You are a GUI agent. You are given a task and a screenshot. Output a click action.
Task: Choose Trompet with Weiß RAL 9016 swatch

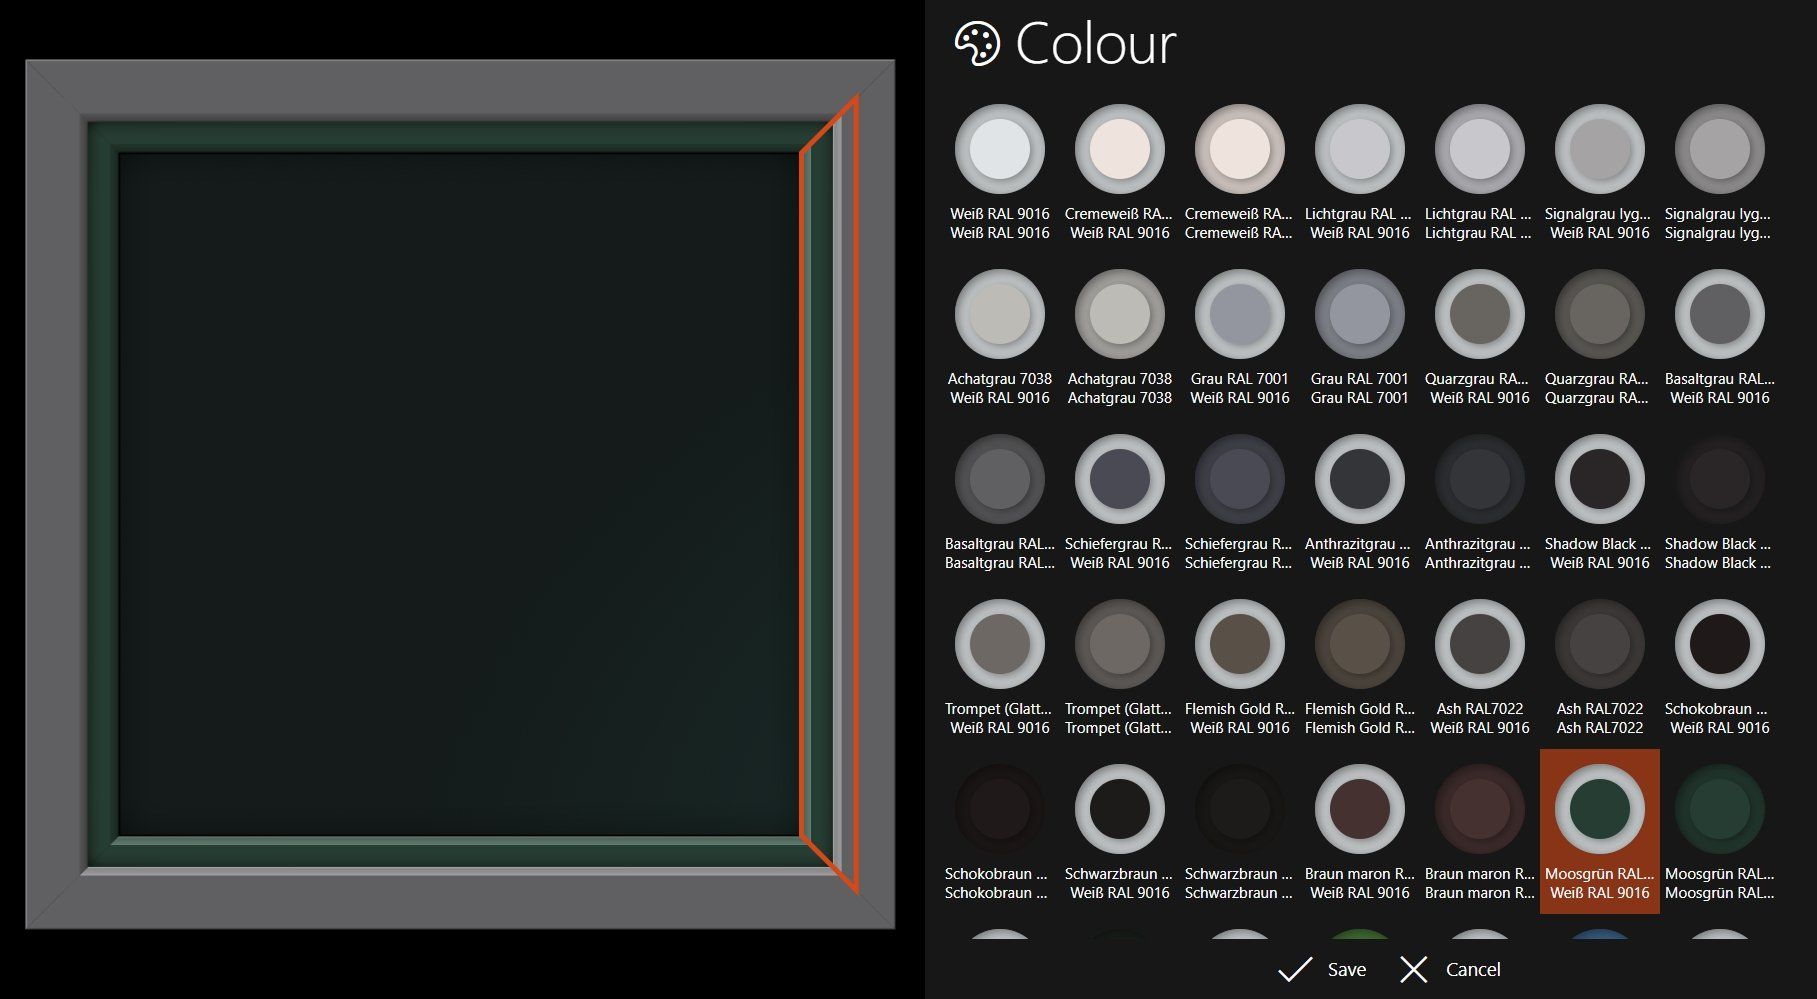click(999, 645)
